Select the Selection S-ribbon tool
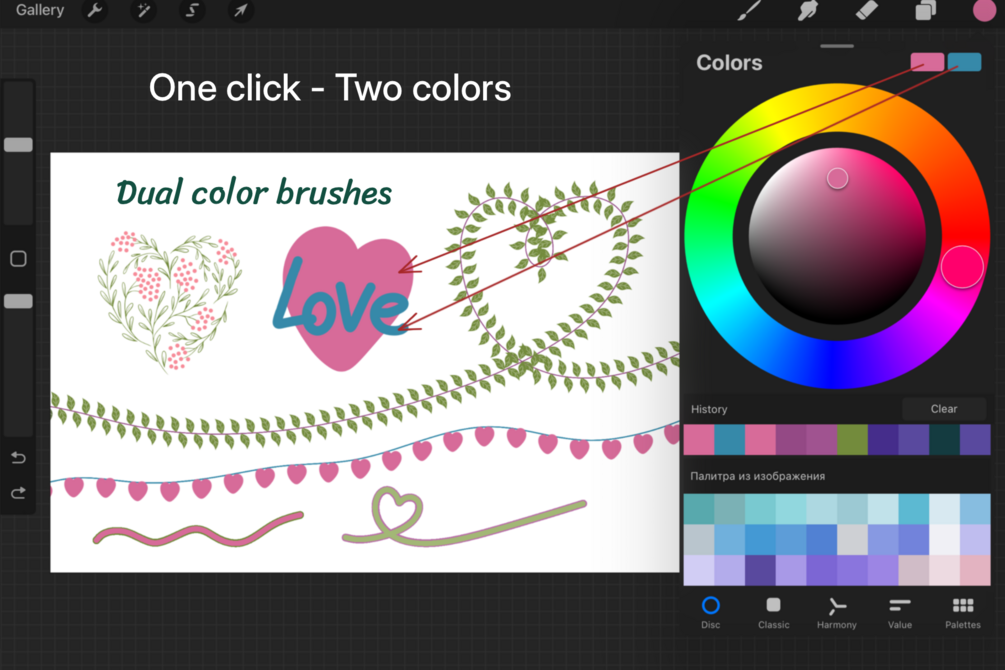 (x=192, y=11)
